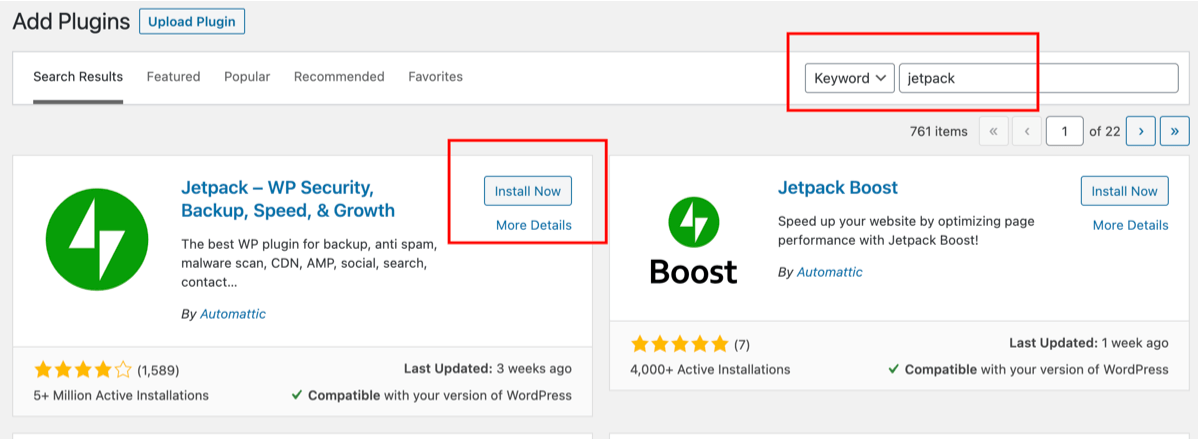Click the Jetpack Boost plugin logo
The image size is (1198, 439).
coord(693,239)
